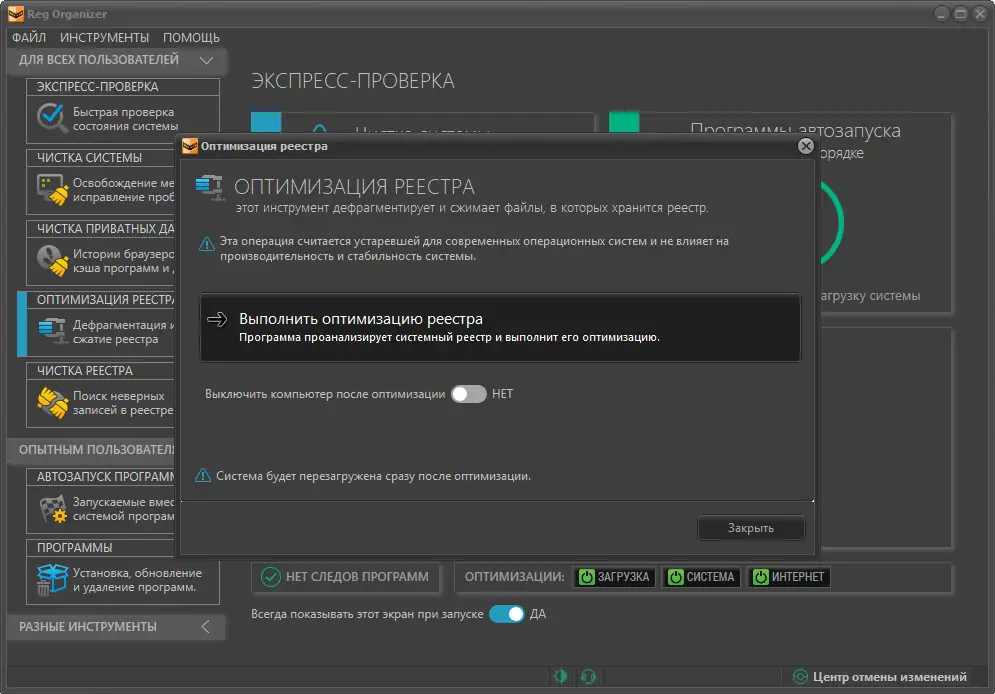Click the Reg Organizer title bar icon
This screenshot has height=694, width=995.
pos(15,14)
